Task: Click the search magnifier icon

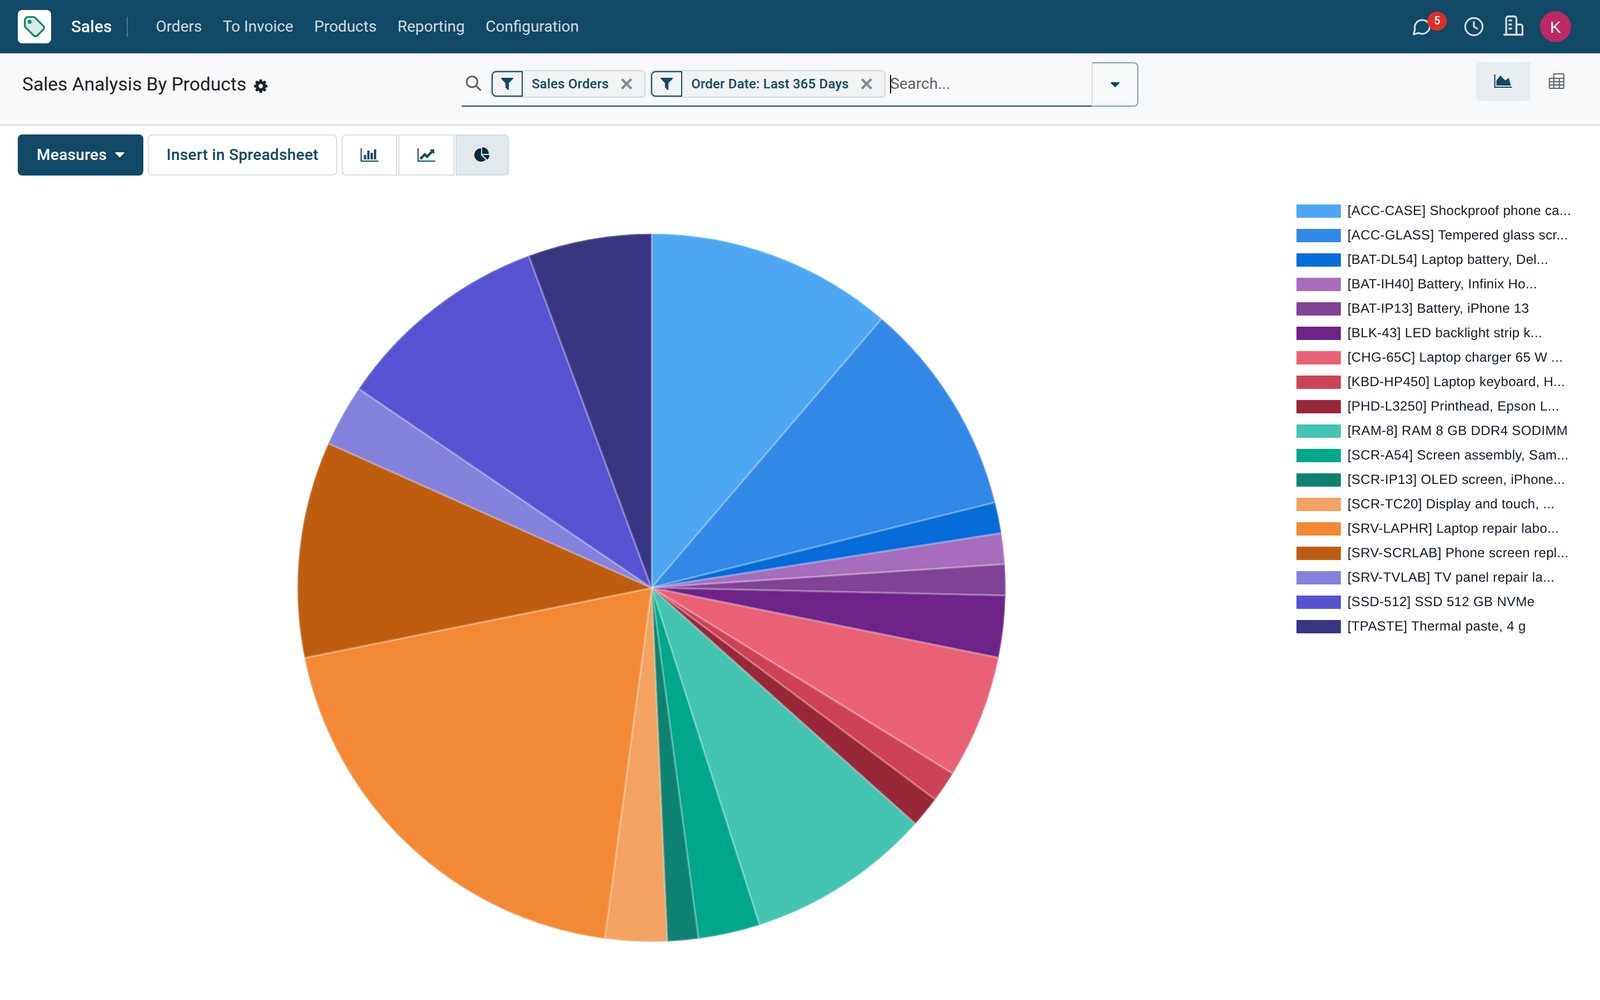Action: point(473,84)
